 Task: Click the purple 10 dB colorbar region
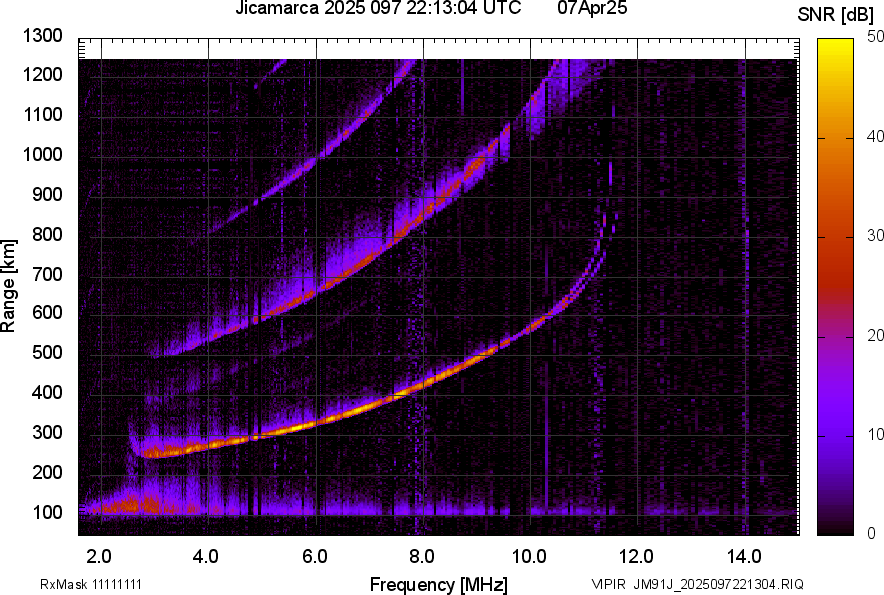point(835,435)
